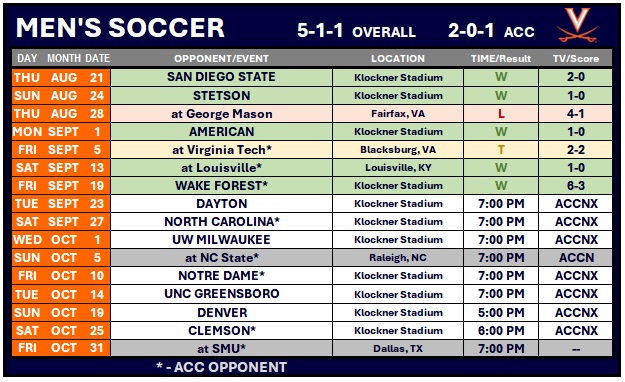Click the red L result cell
The width and height of the screenshot is (625, 382).
(x=501, y=114)
